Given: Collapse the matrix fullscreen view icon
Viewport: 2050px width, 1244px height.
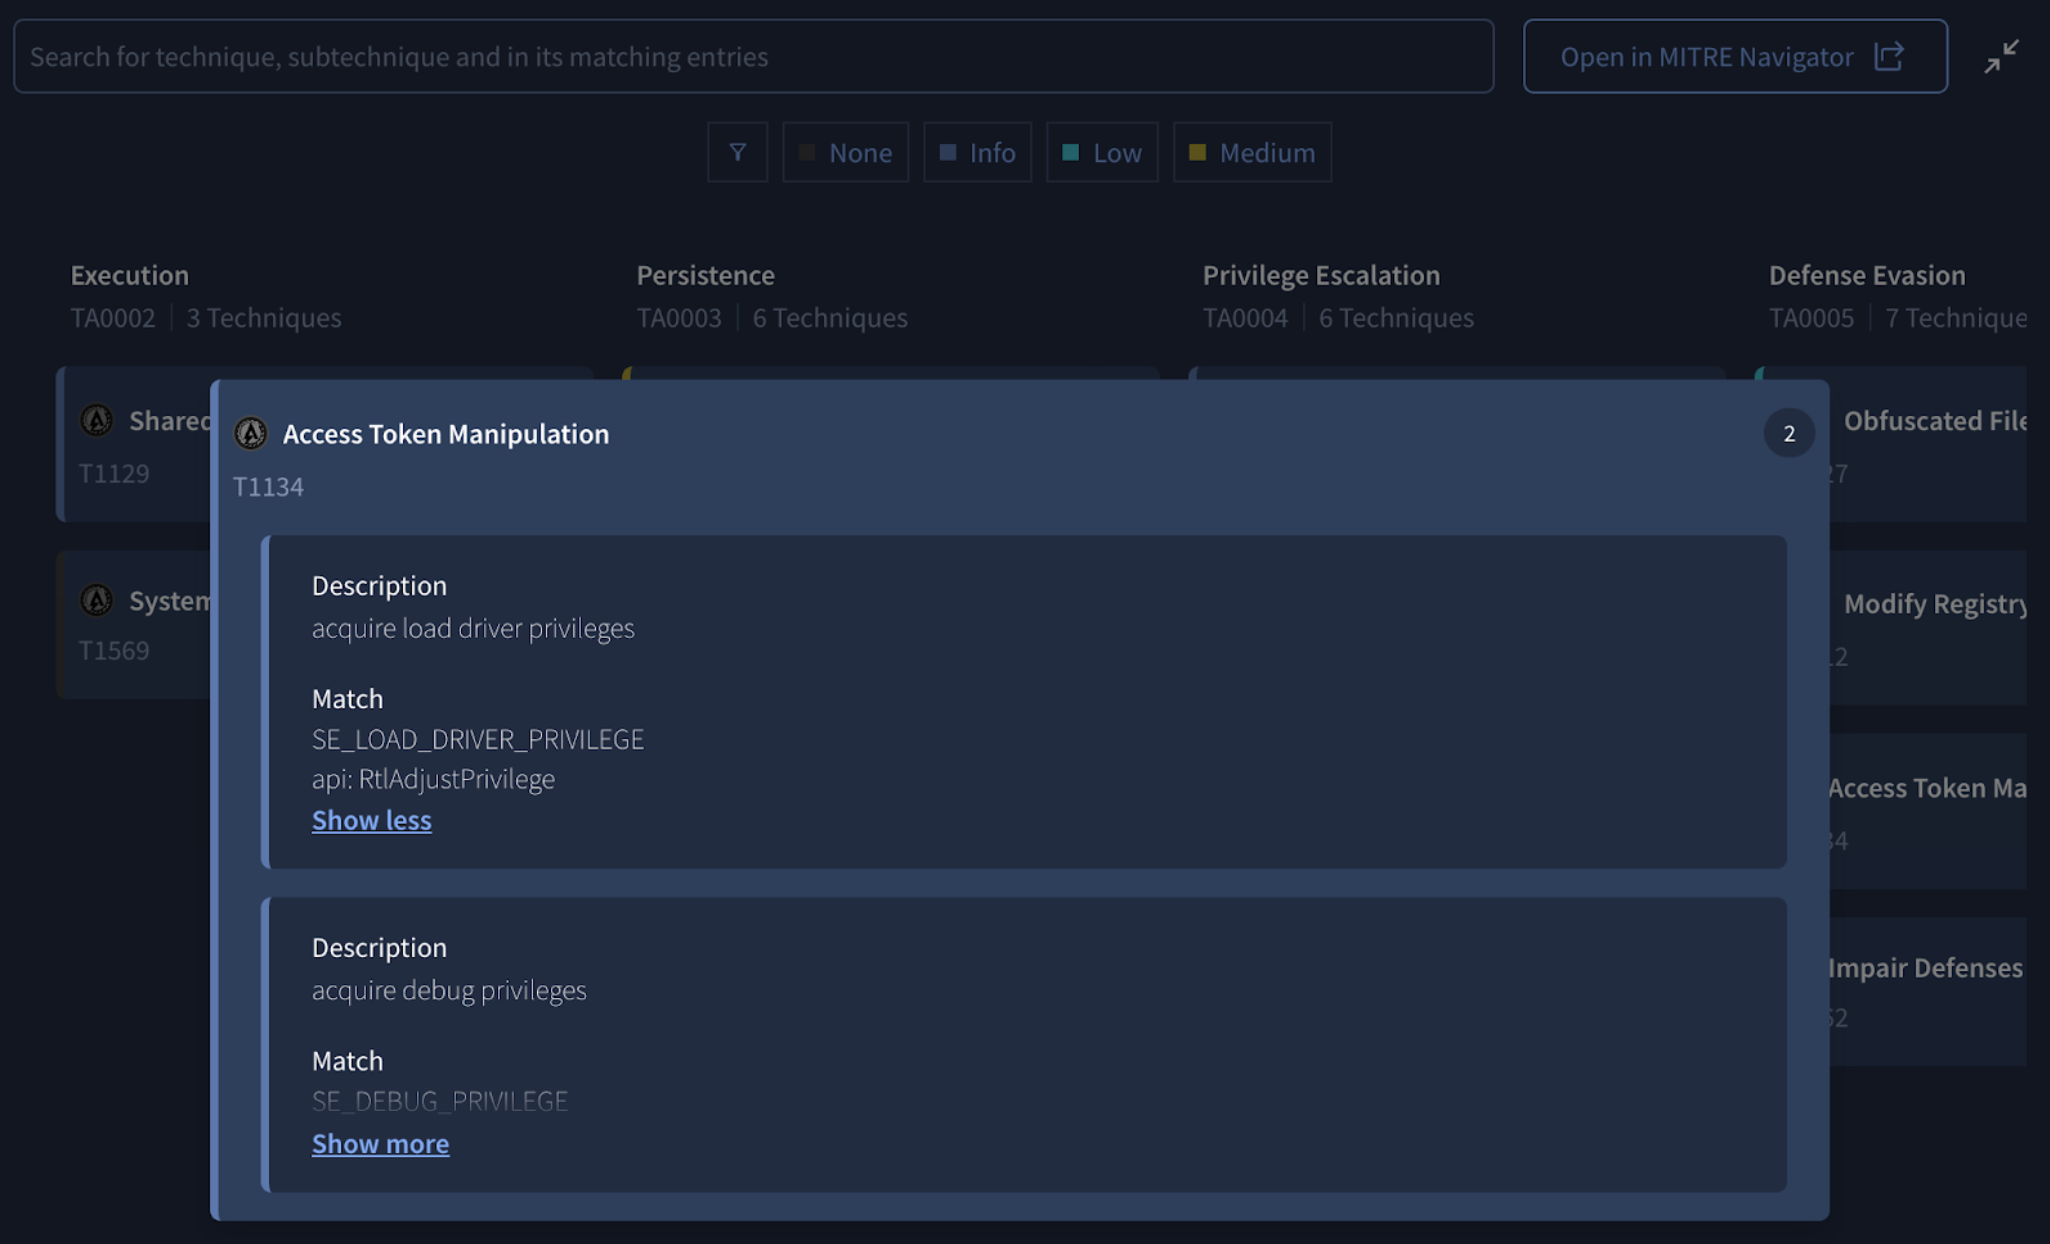Looking at the screenshot, I should click(2001, 56).
